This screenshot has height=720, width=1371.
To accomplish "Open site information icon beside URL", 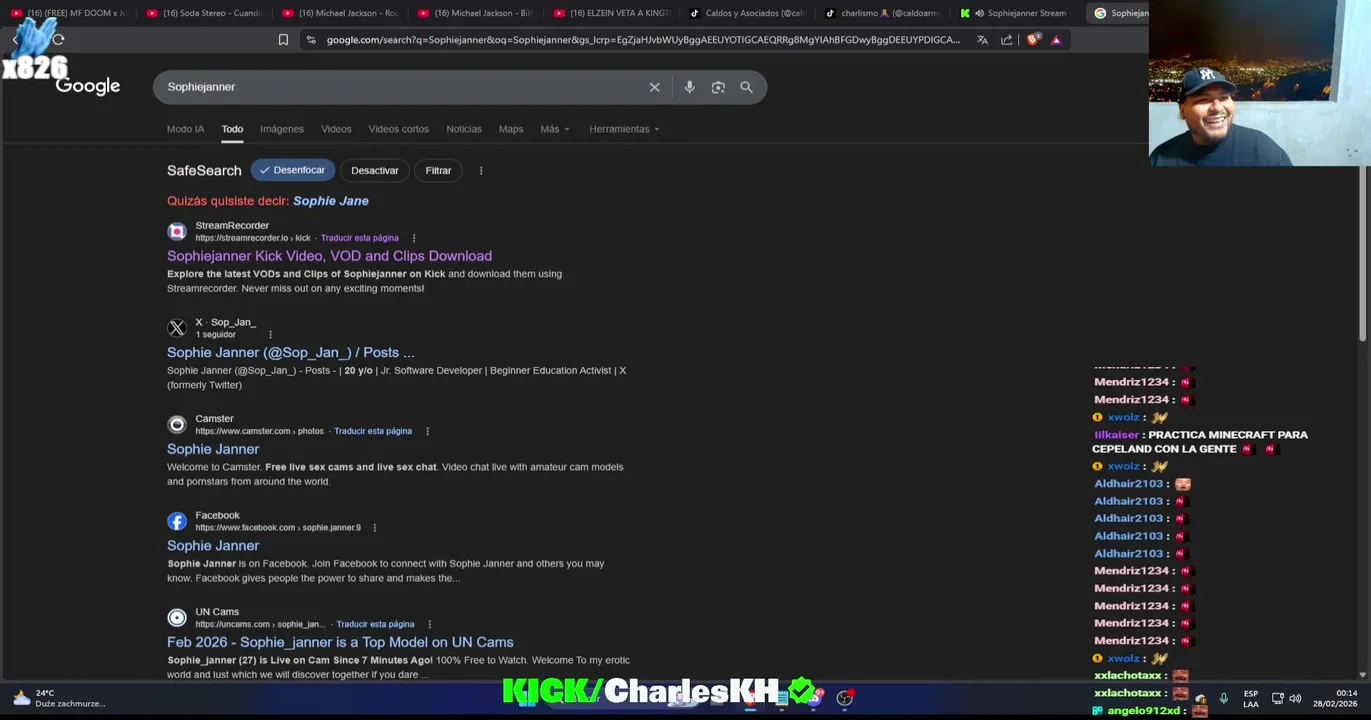I will (x=311, y=40).
